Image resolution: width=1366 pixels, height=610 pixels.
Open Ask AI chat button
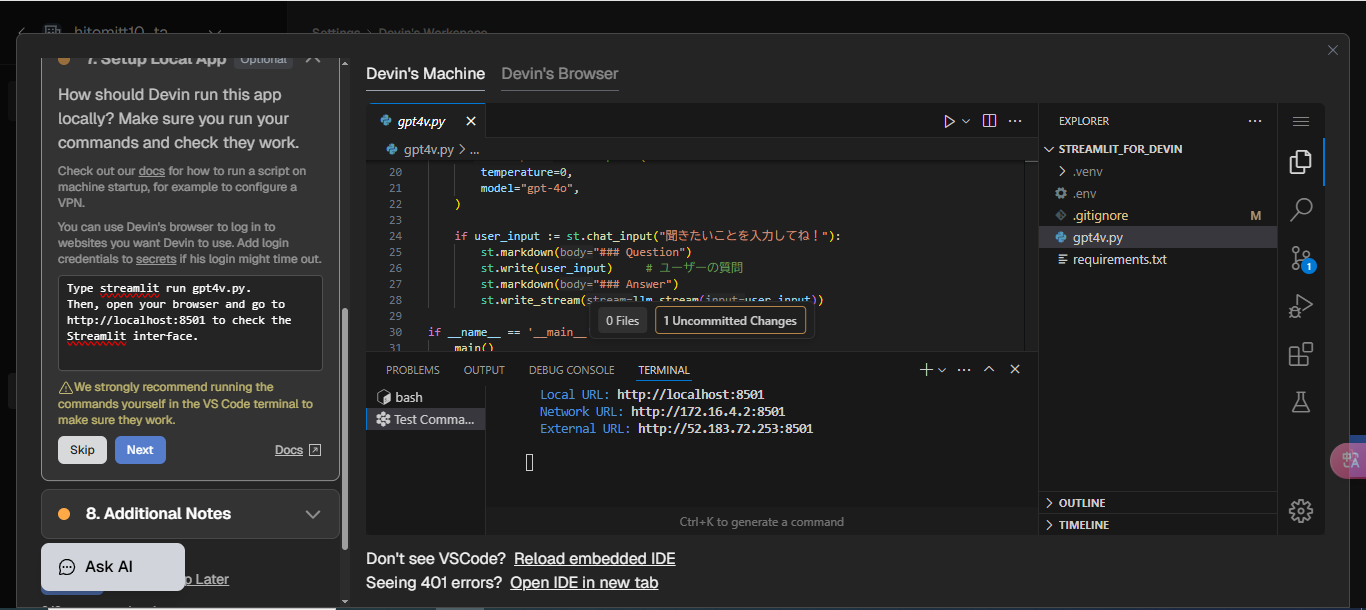113,567
